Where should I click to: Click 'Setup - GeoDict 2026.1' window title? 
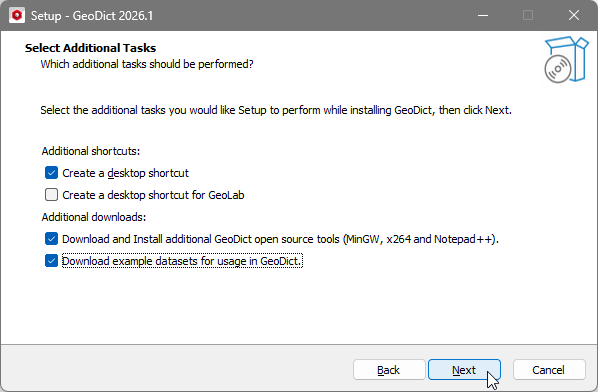(x=92, y=16)
